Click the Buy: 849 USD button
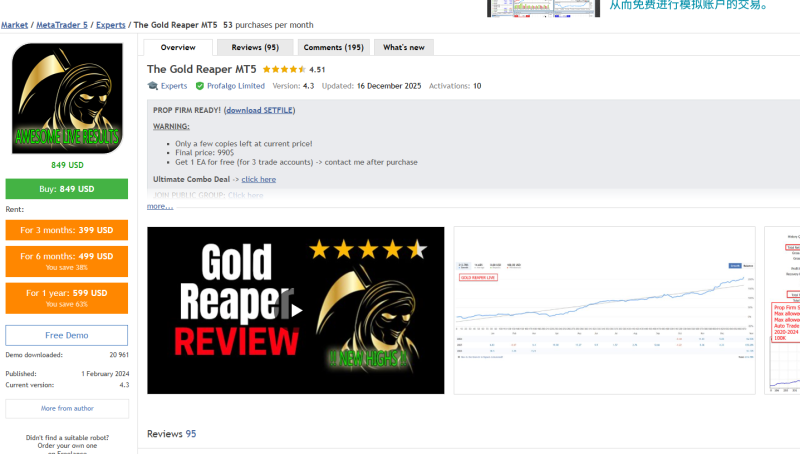This screenshot has height=454, width=800. pos(67,189)
